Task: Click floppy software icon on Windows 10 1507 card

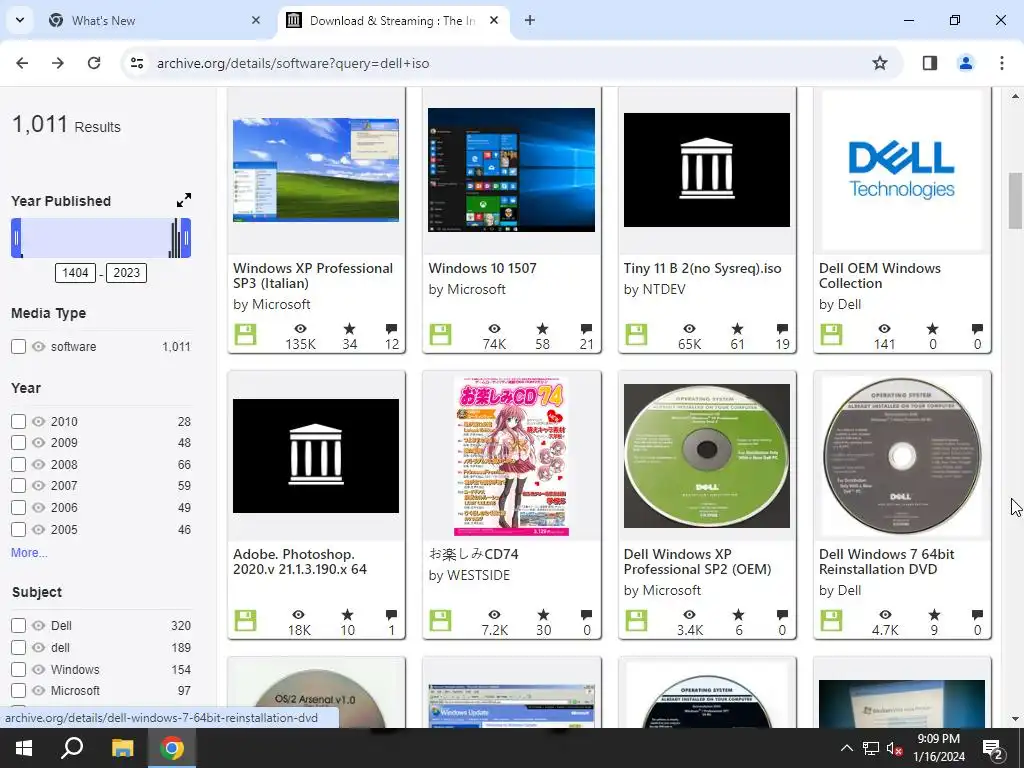Action: [441, 334]
